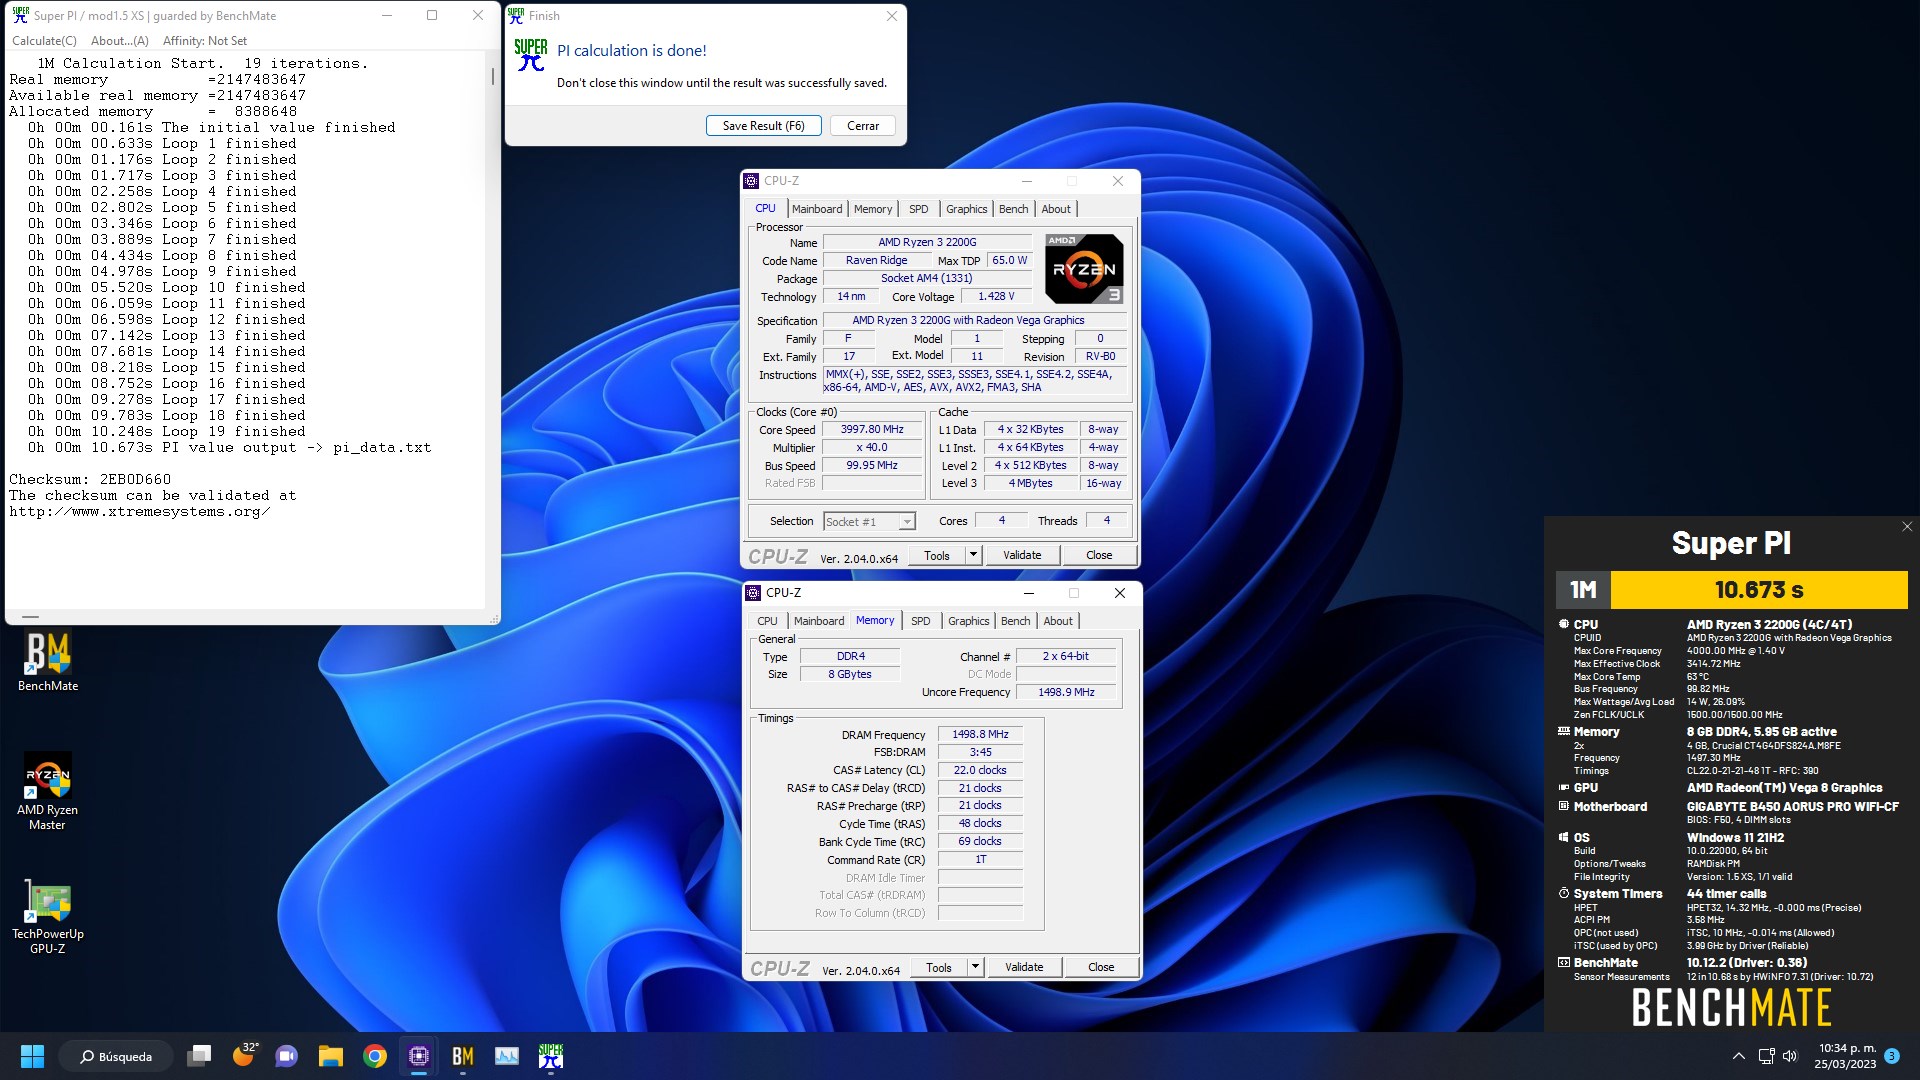Select SPD tab in lower CPU-Z

[x=921, y=621]
